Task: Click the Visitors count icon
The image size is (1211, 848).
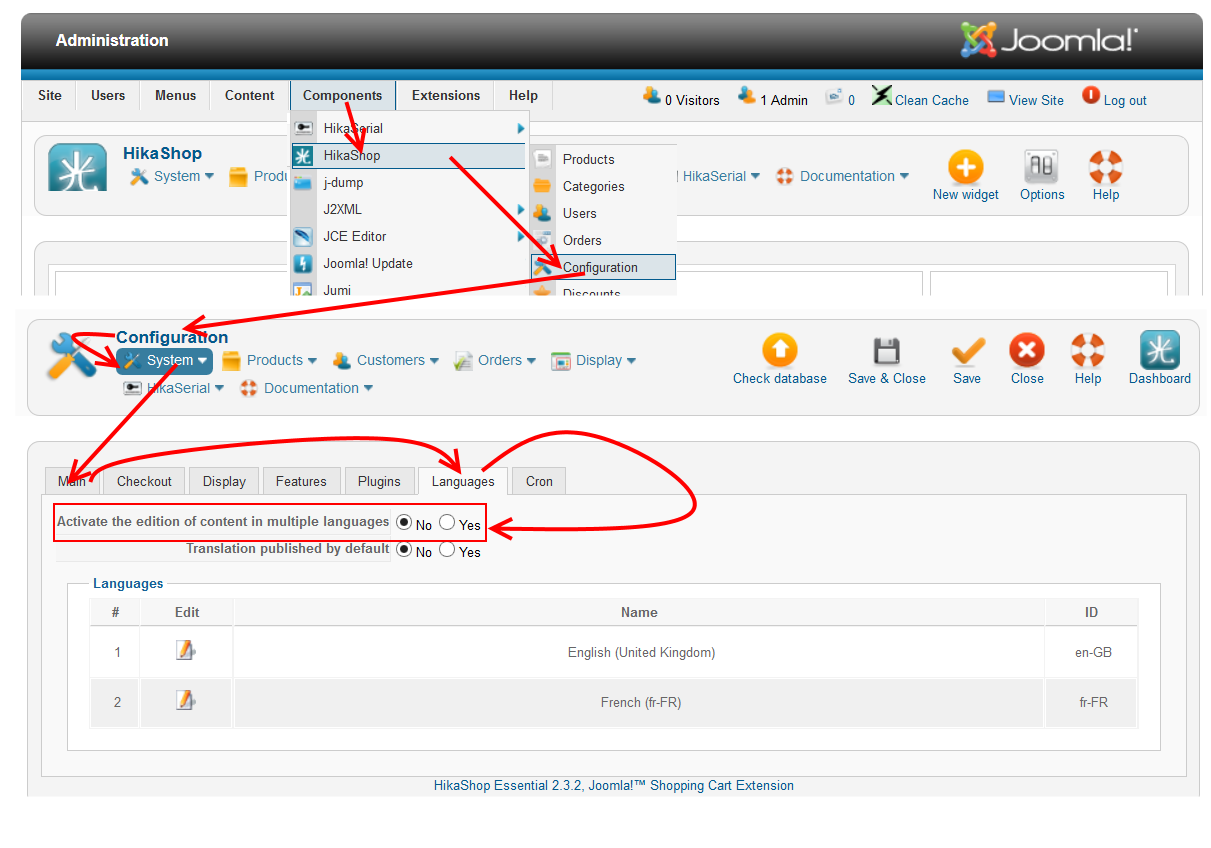Action: (x=652, y=96)
